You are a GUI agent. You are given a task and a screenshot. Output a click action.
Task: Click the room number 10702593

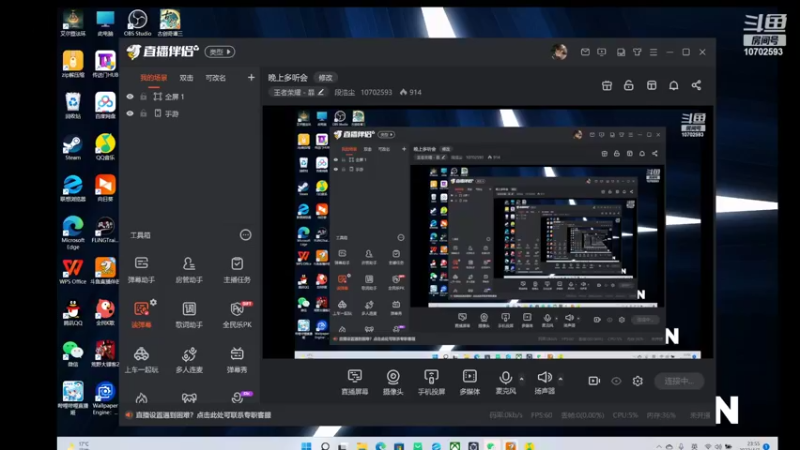click(x=376, y=92)
